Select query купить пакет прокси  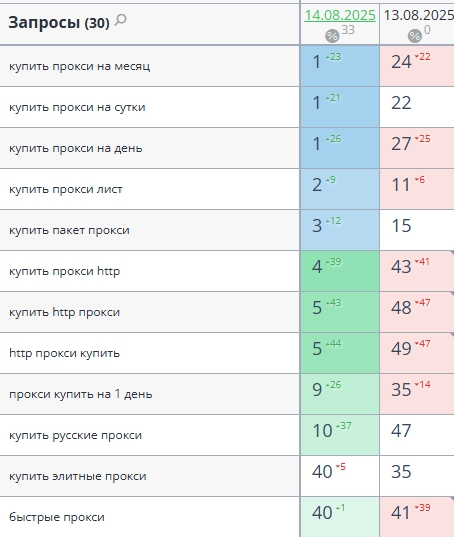pos(69,230)
